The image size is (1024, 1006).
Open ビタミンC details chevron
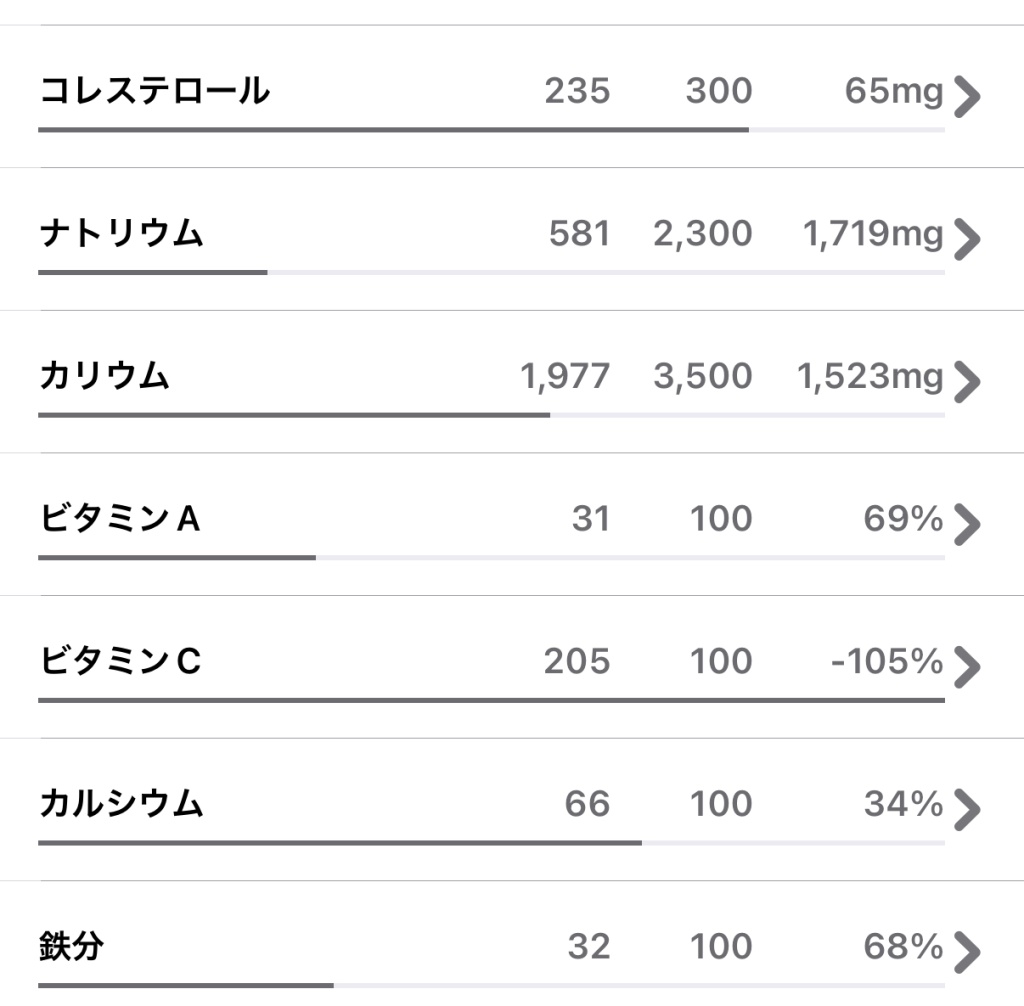pos(967,668)
